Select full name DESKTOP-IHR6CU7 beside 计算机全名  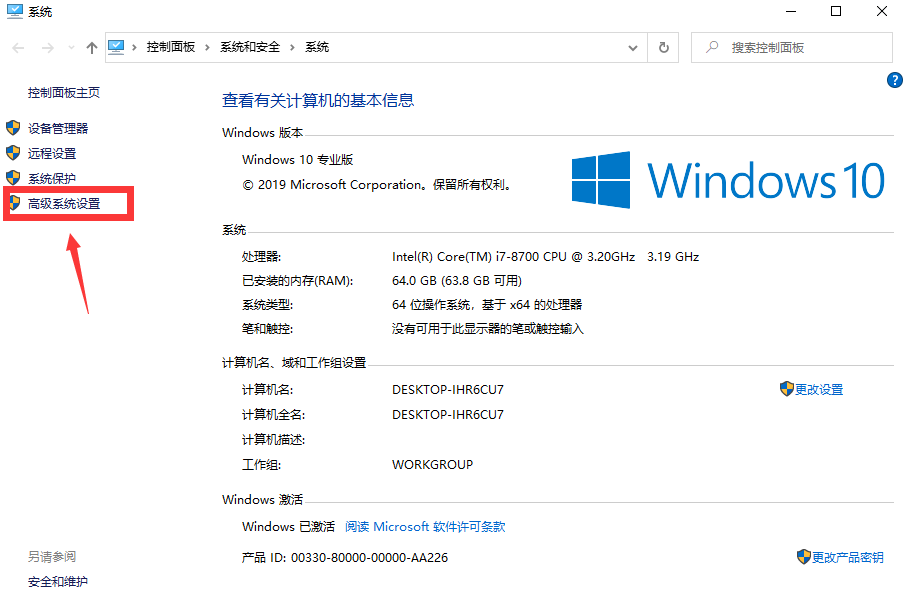(x=448, y=415)
